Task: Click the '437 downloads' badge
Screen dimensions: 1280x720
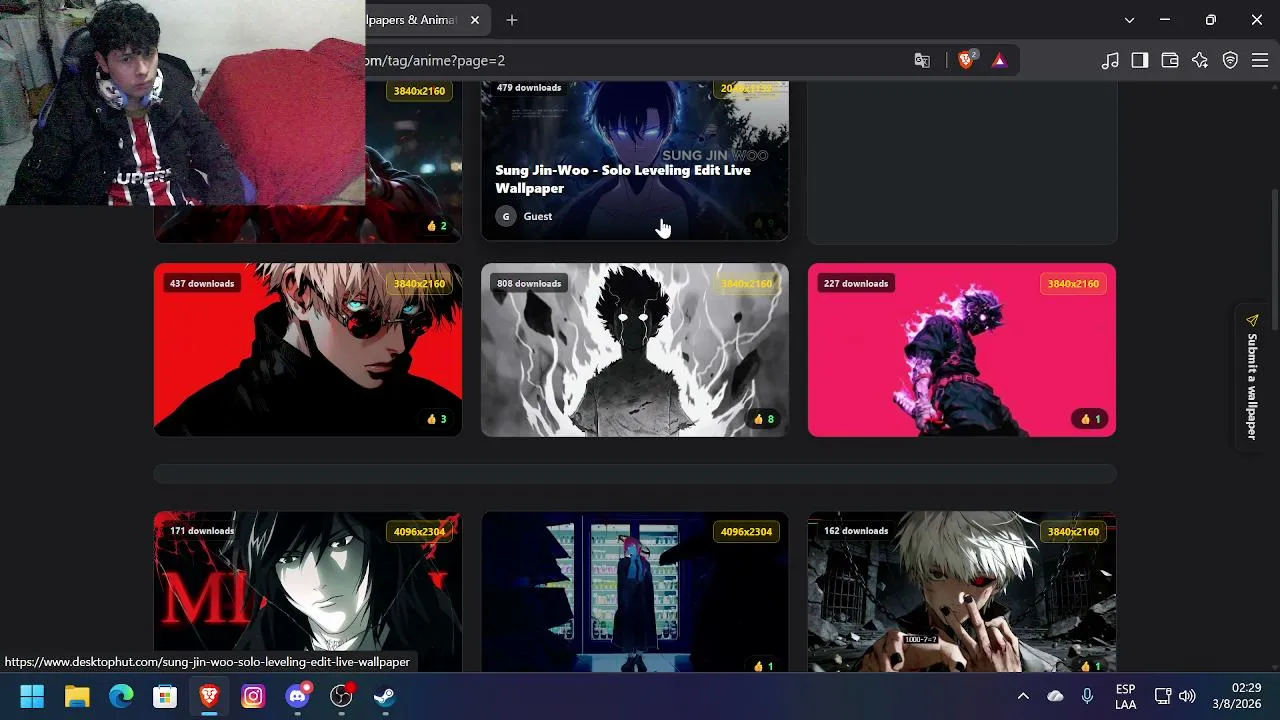Action: pyautogui.click(x=202, y=284)
